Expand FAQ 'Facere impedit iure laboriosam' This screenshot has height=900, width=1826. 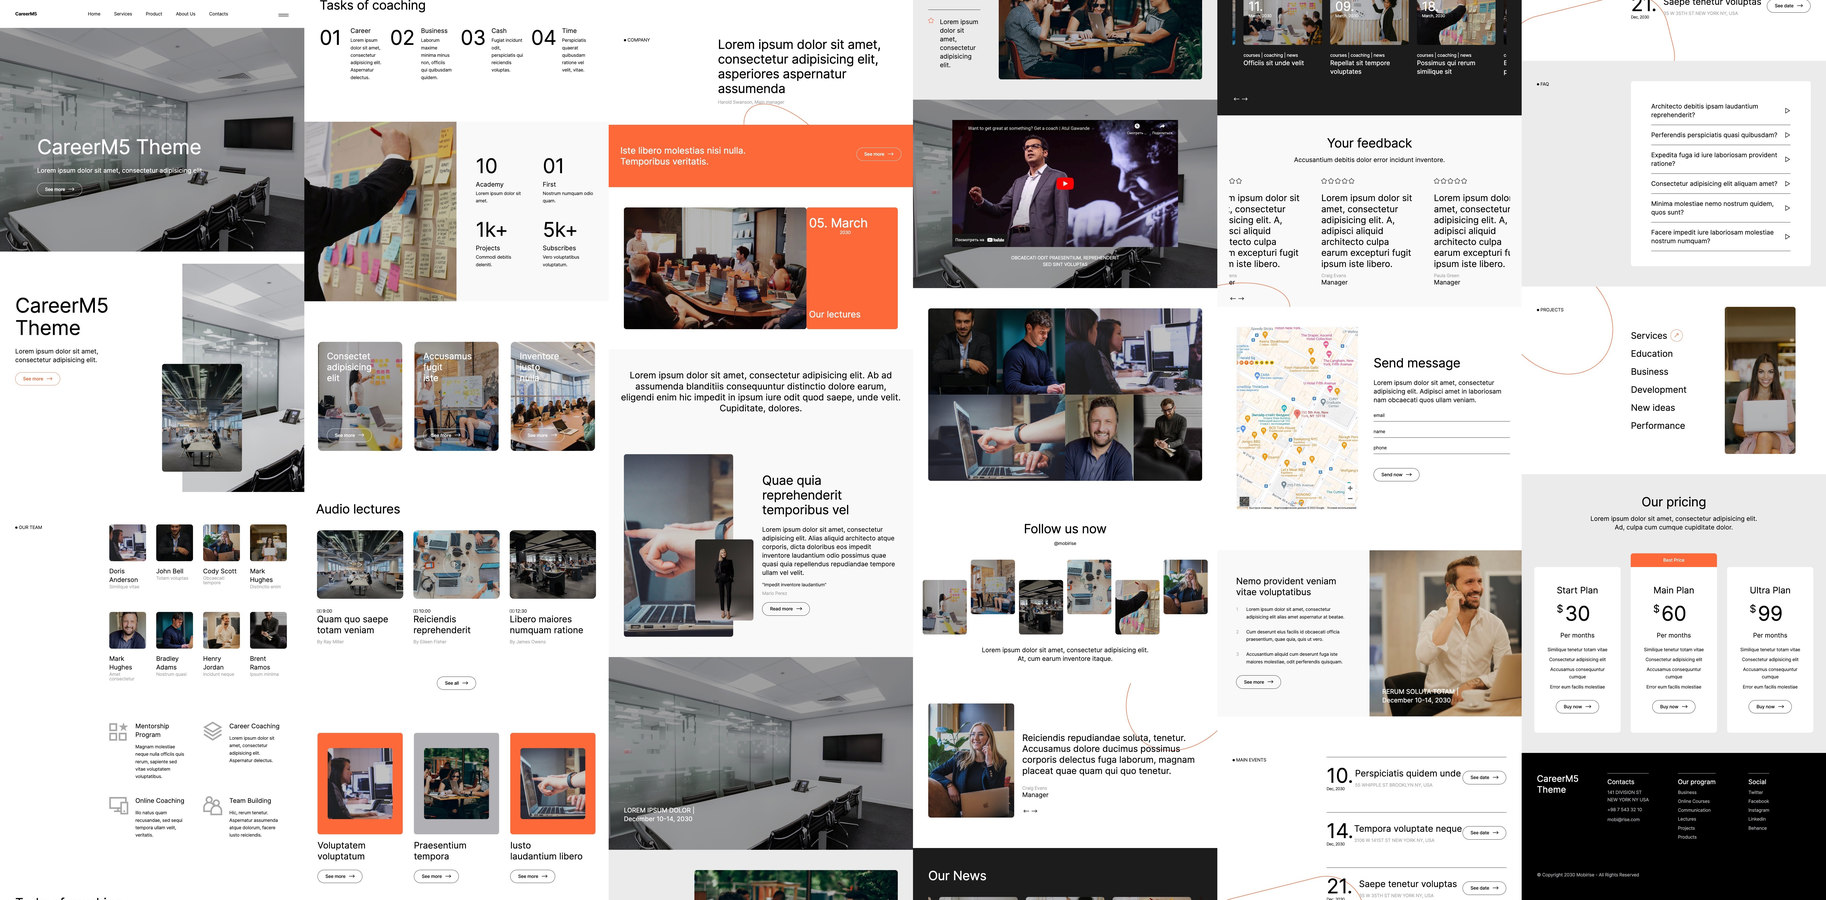click(x=1787, y=237)
